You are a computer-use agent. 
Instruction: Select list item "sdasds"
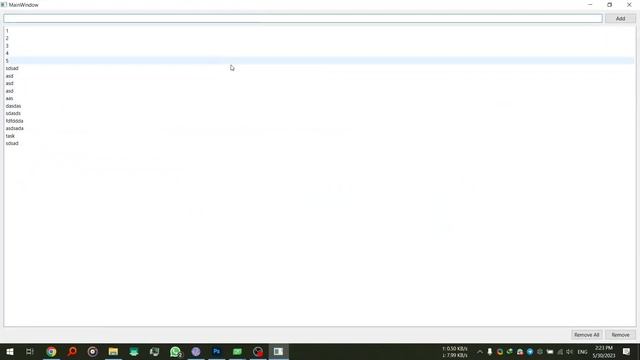319,113
